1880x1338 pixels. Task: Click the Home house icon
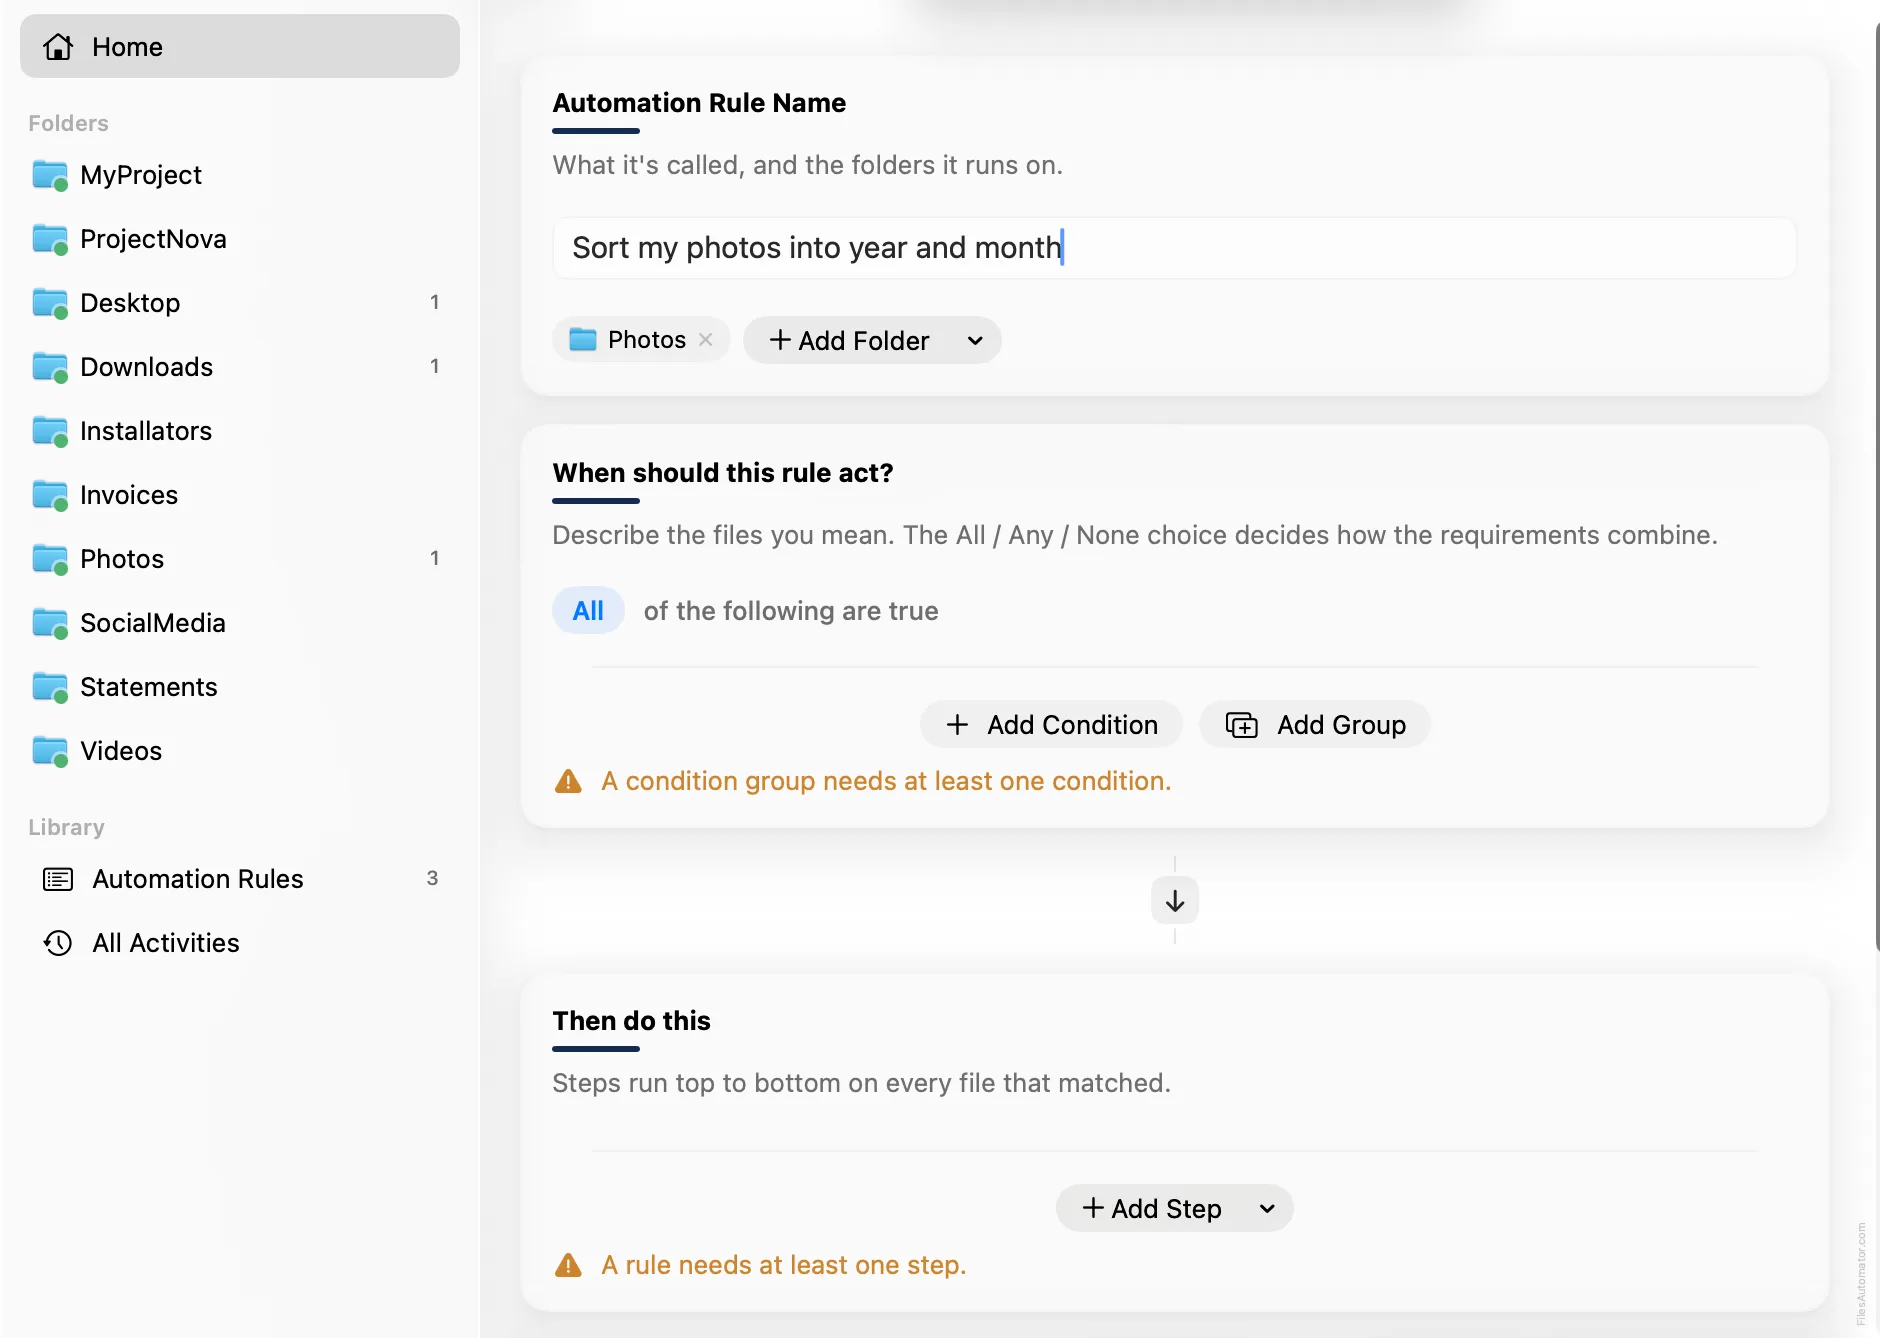[58, 47]
